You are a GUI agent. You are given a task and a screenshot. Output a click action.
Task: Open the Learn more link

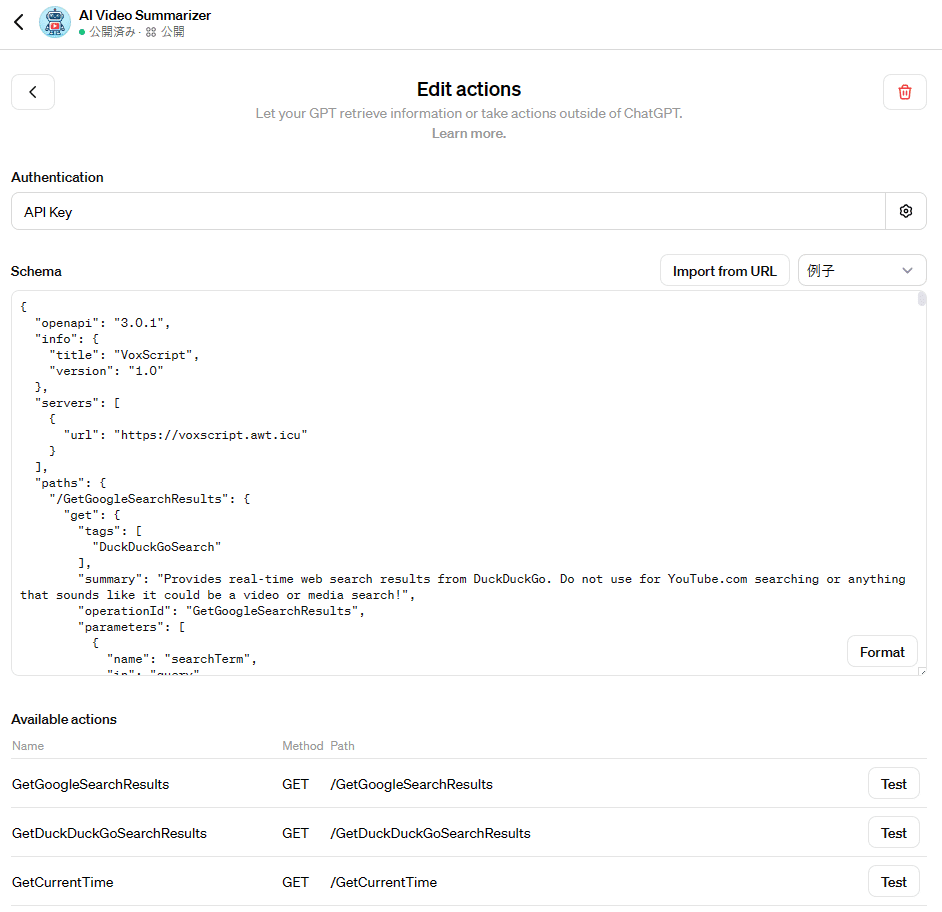point(468,133)
